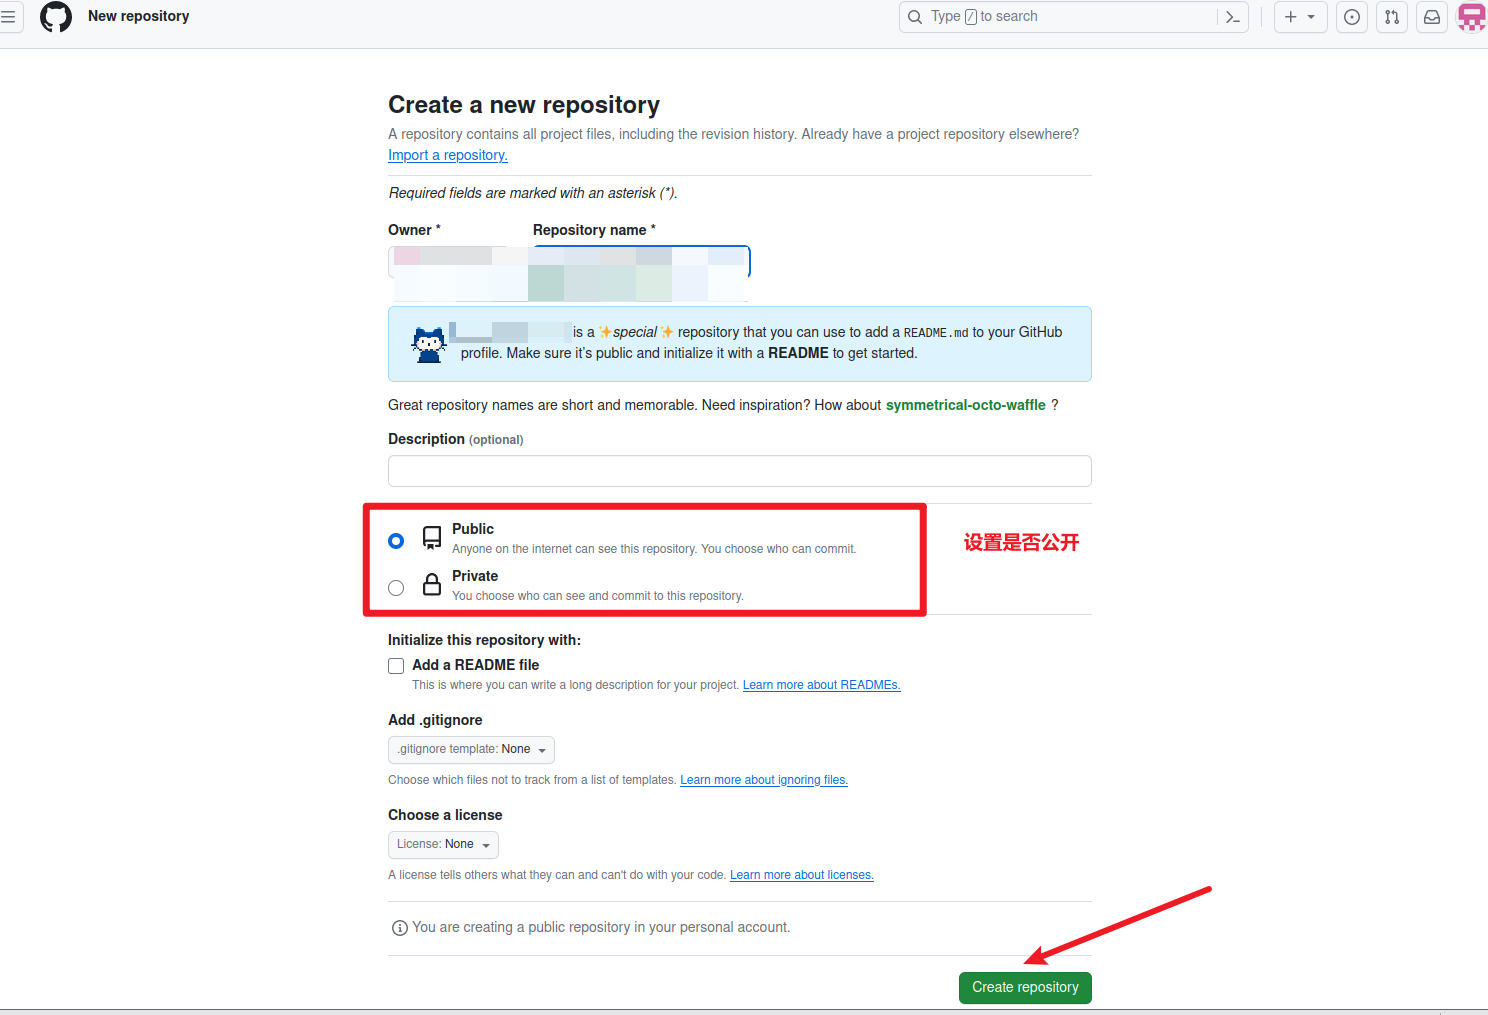Viewport: 1488px width, 1015px height.
Task: Open the command palette icon
Action: click(x=1232, y=17)
